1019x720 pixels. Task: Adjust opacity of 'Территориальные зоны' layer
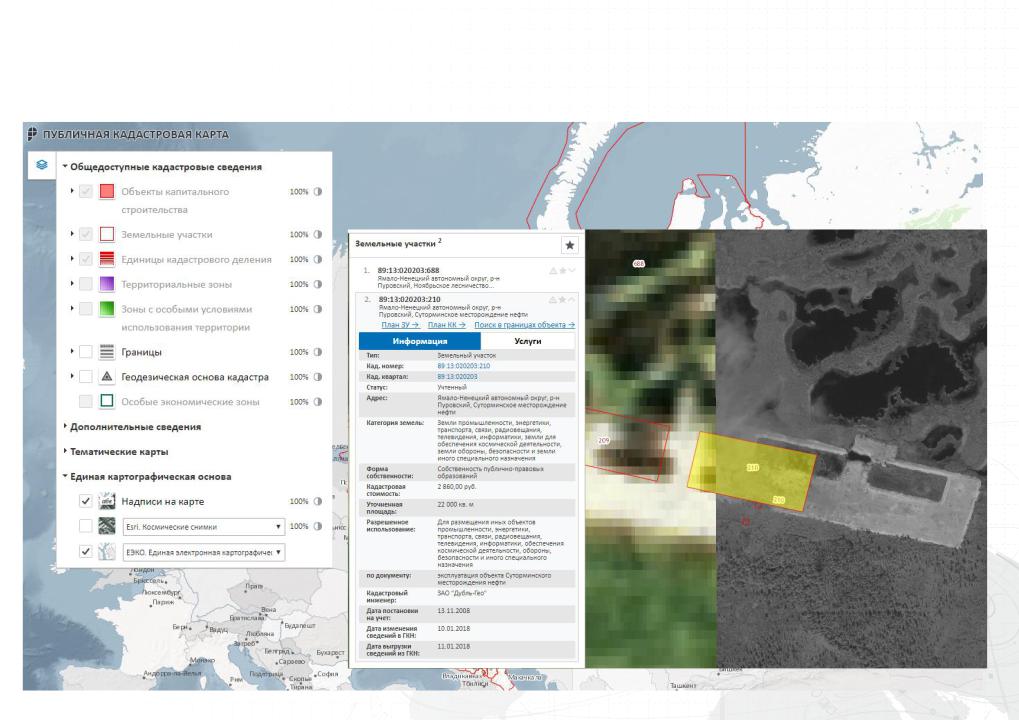click(x=318, y=284)
